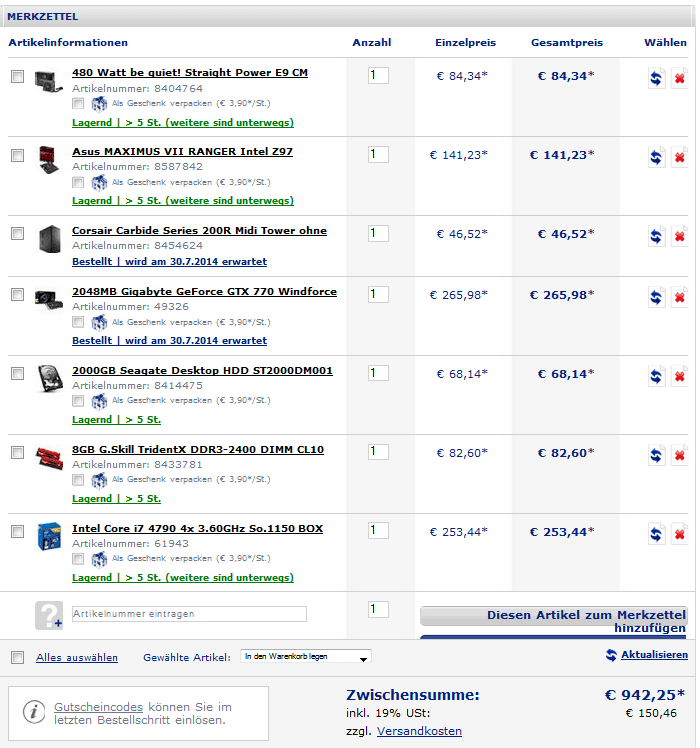Click quantity field for Intel Core i7
This screenshot has width=700, height=748.
(378, 530)
